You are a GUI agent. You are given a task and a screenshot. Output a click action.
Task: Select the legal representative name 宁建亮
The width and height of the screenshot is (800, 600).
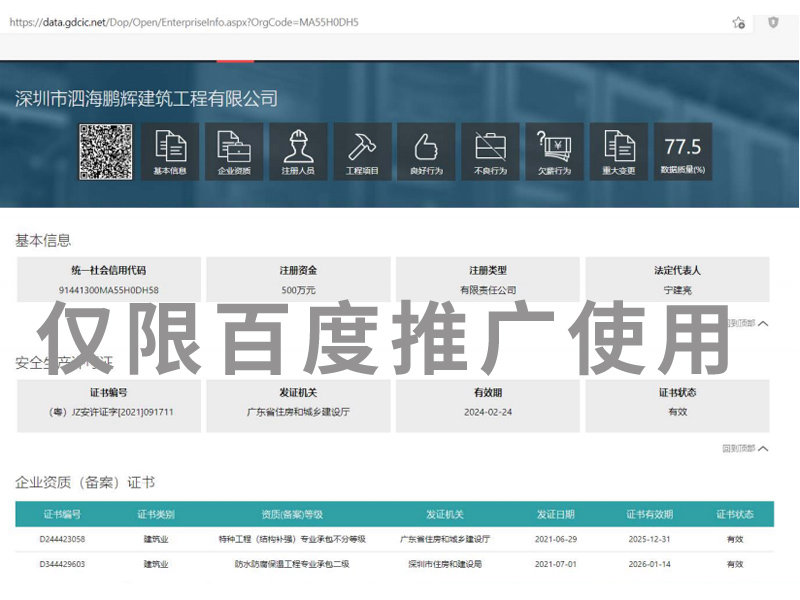click(678, 290)
